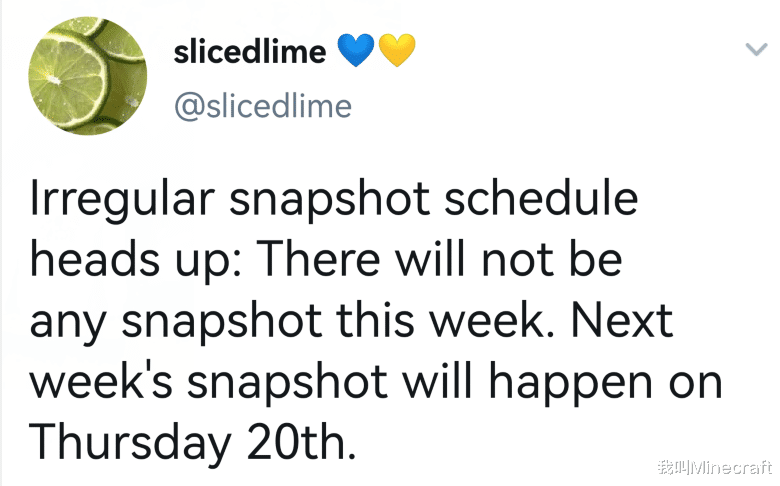Screen dimensions: 780x486
Task: Click the word "week's" in the tweet
Action: tap(101, 381)
